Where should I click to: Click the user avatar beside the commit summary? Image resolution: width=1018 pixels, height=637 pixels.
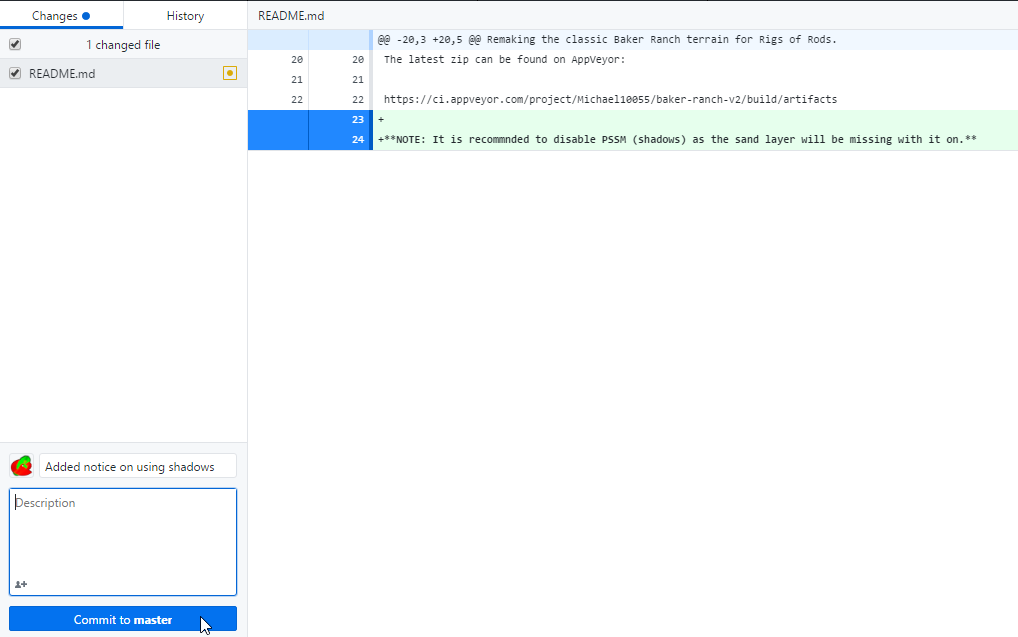point(21,466)
